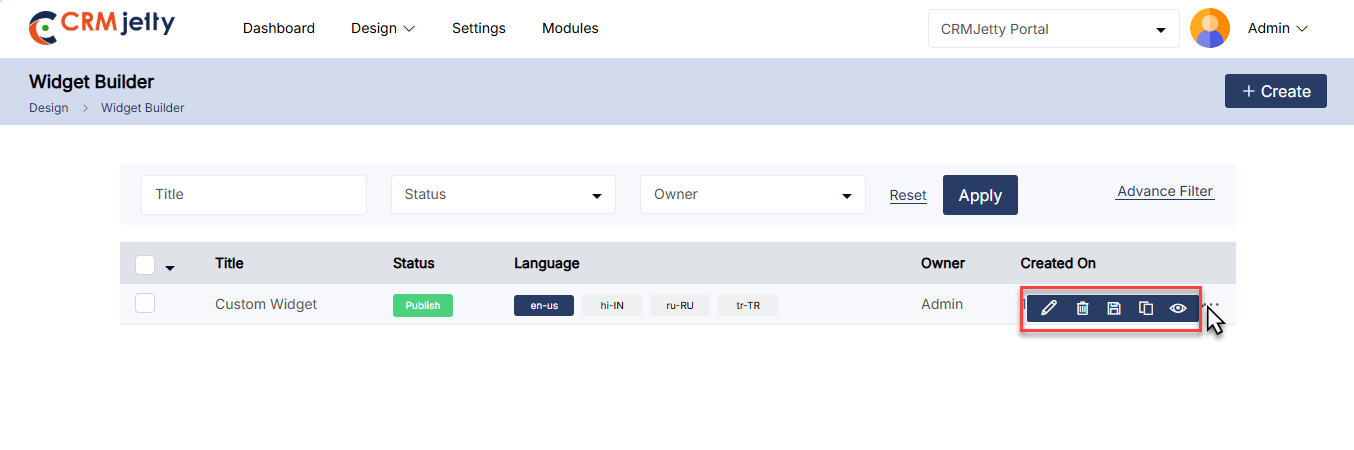Click the three-dot more actions icon
Viewport: 1354px width, 450px height.
pyautogui.click(x=1212, y=304)
